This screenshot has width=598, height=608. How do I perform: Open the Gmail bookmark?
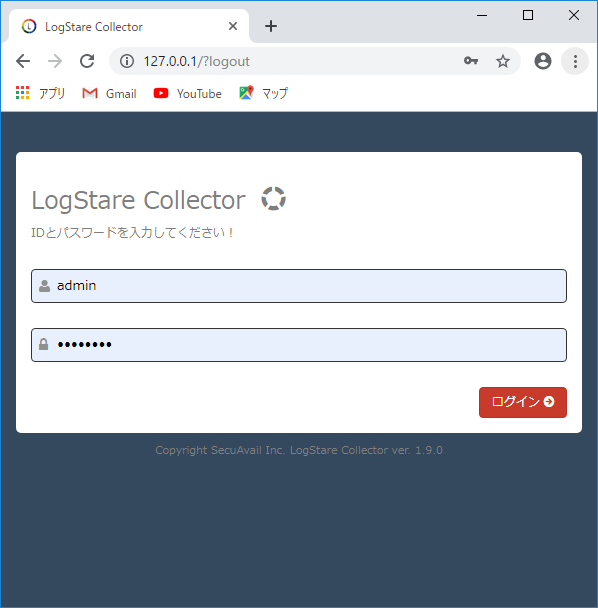109,93
